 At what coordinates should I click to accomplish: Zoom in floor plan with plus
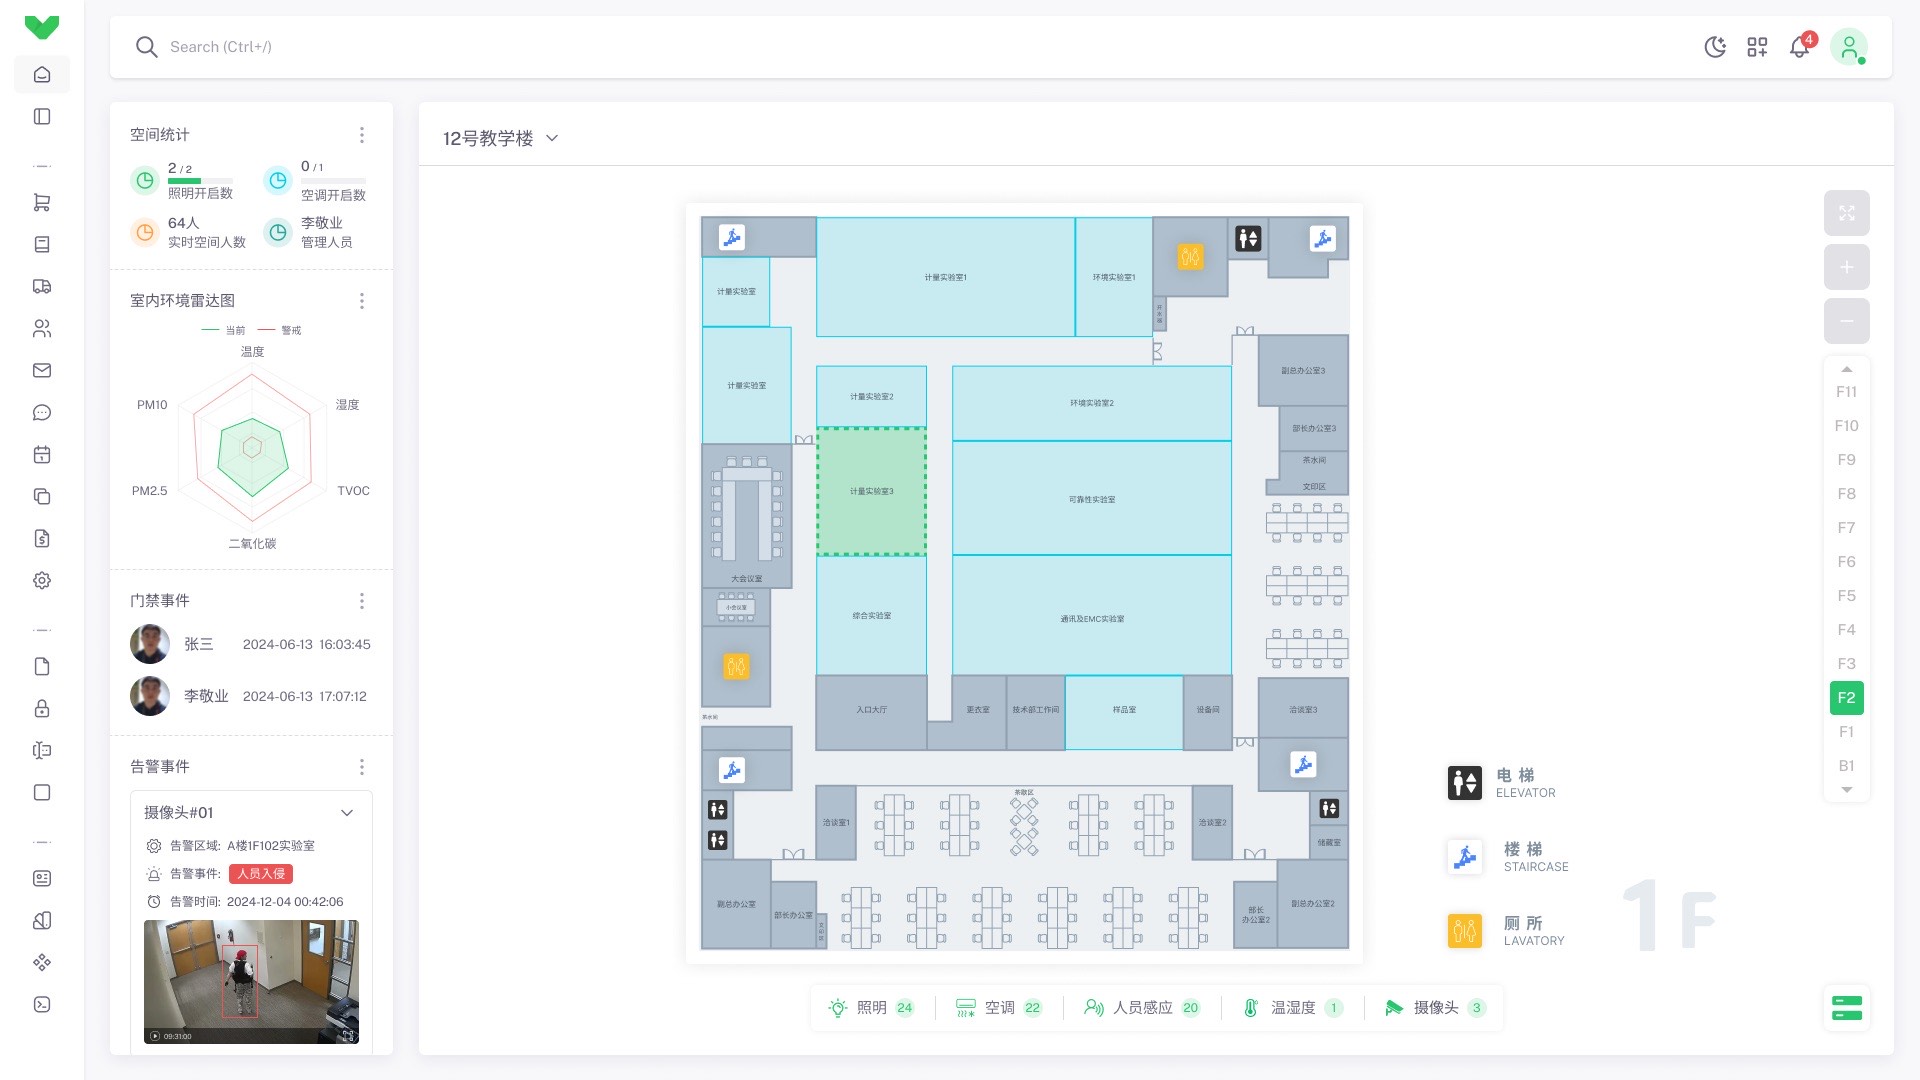(x=1846, y=267)
